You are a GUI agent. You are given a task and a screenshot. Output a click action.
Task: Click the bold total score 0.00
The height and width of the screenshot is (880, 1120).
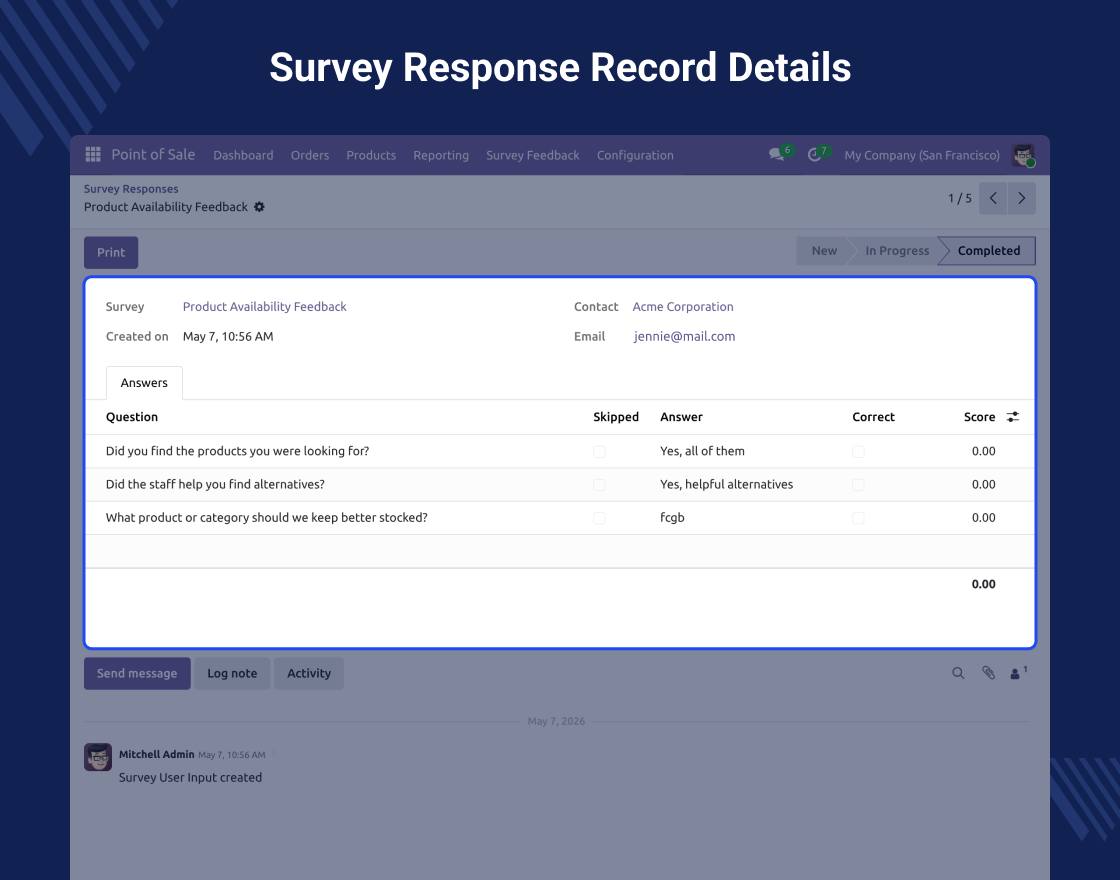[x=983, y=584]
